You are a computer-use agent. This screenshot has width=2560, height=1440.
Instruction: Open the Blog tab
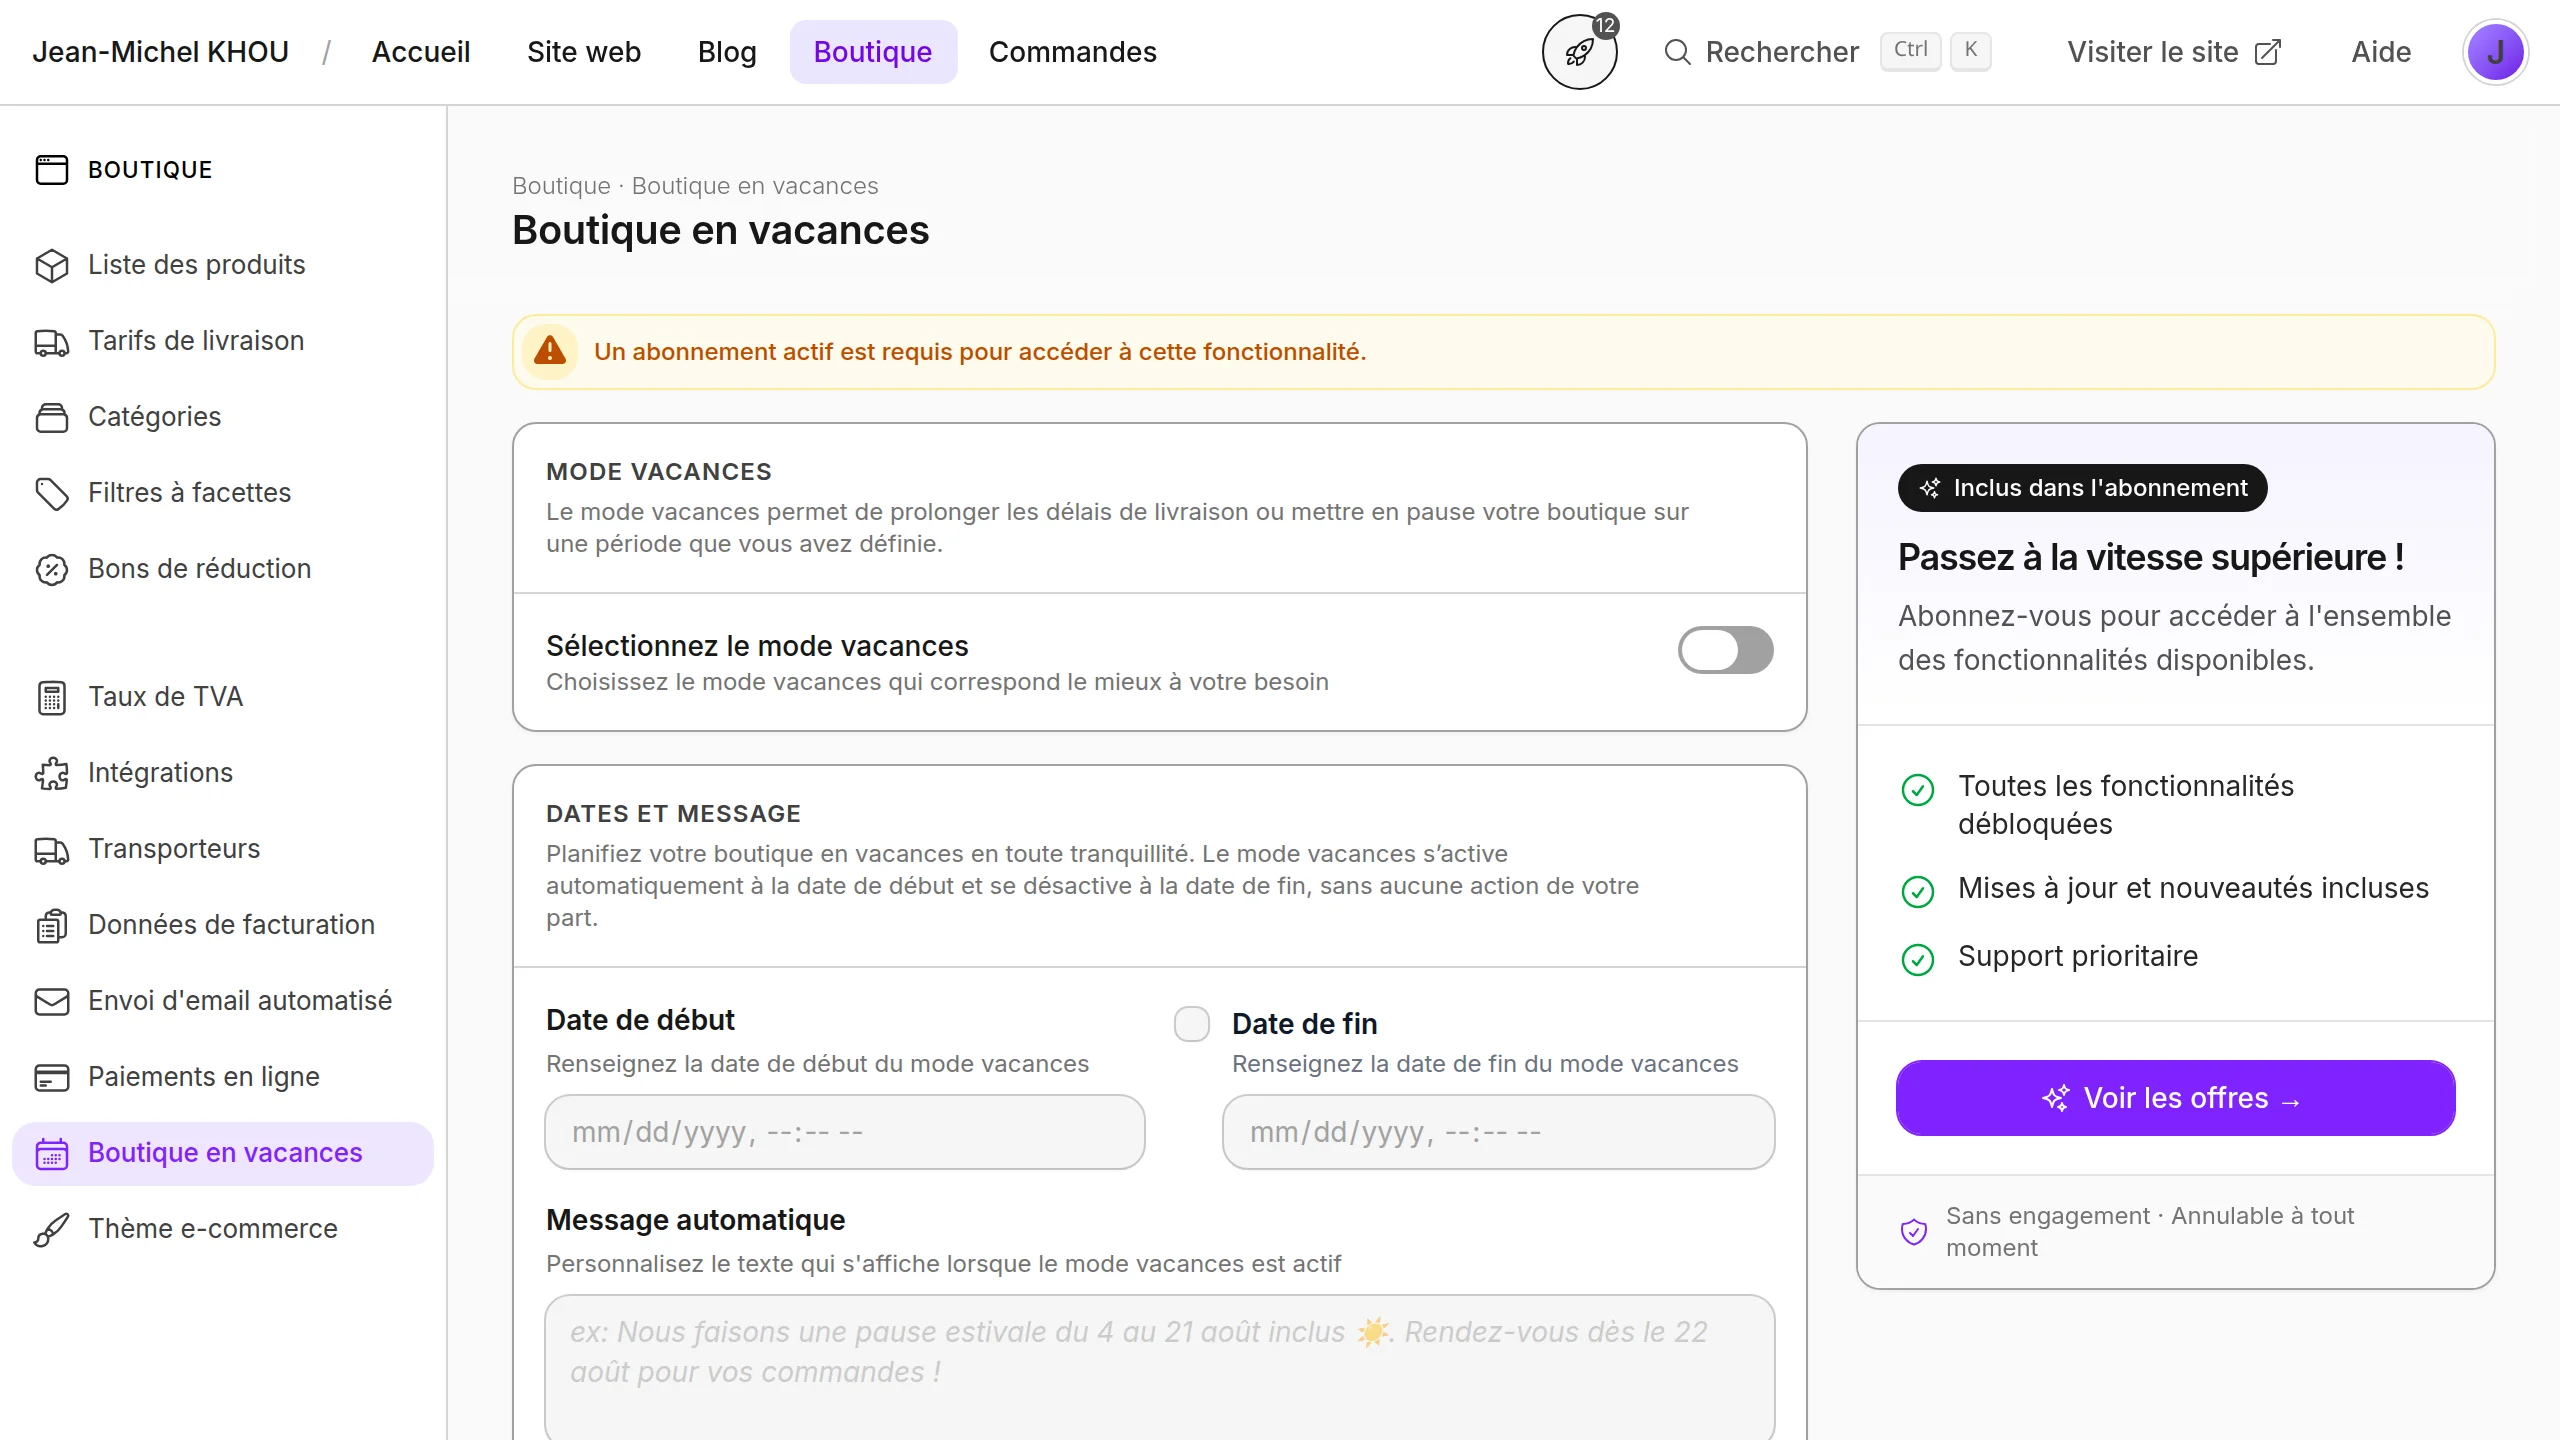click(x=727, y=52)
